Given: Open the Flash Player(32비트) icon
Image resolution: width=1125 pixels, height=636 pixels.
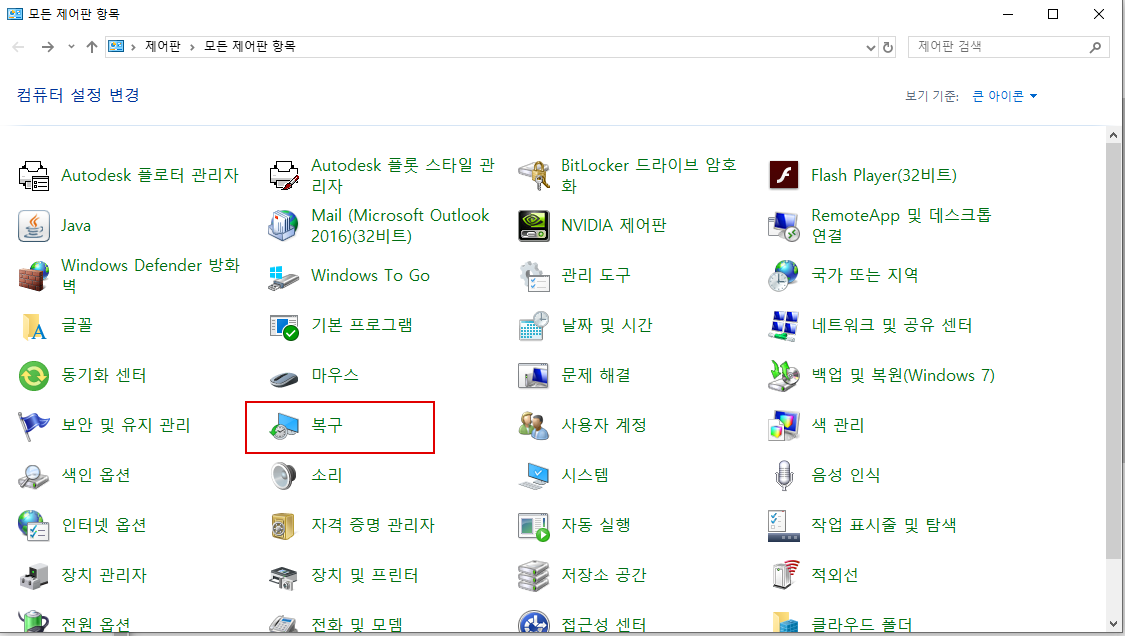Looking at the screenshot, I should [x=783, y=176].
